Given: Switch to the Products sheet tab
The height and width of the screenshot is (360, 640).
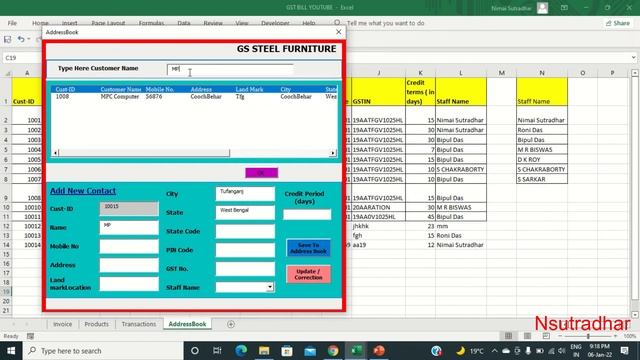Looking at the screenshot, I should [x=96, y=324].
